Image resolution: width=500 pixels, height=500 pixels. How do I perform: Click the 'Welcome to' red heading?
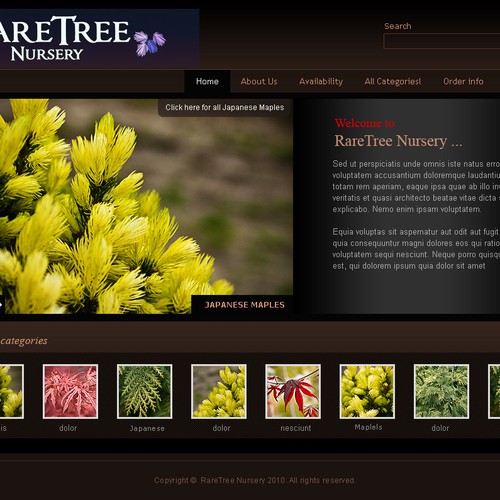pos(365,123)
